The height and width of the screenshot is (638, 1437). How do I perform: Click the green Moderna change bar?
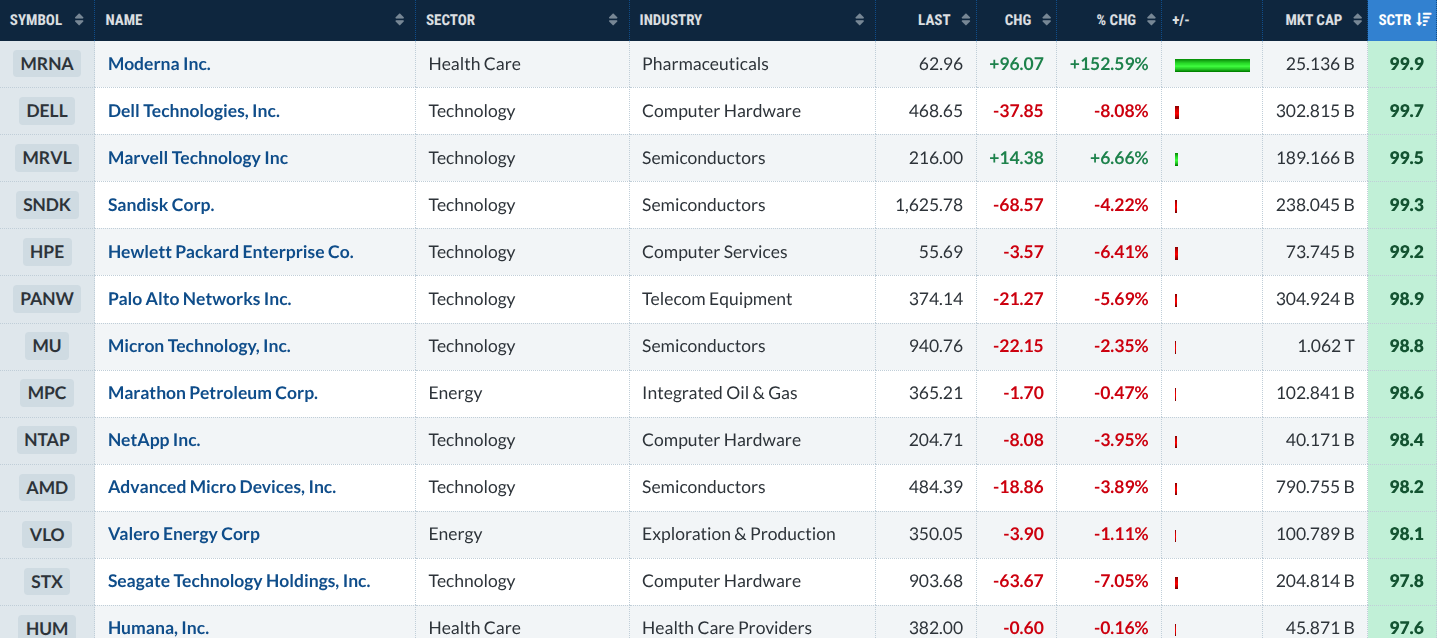(x=1212, y=65)
